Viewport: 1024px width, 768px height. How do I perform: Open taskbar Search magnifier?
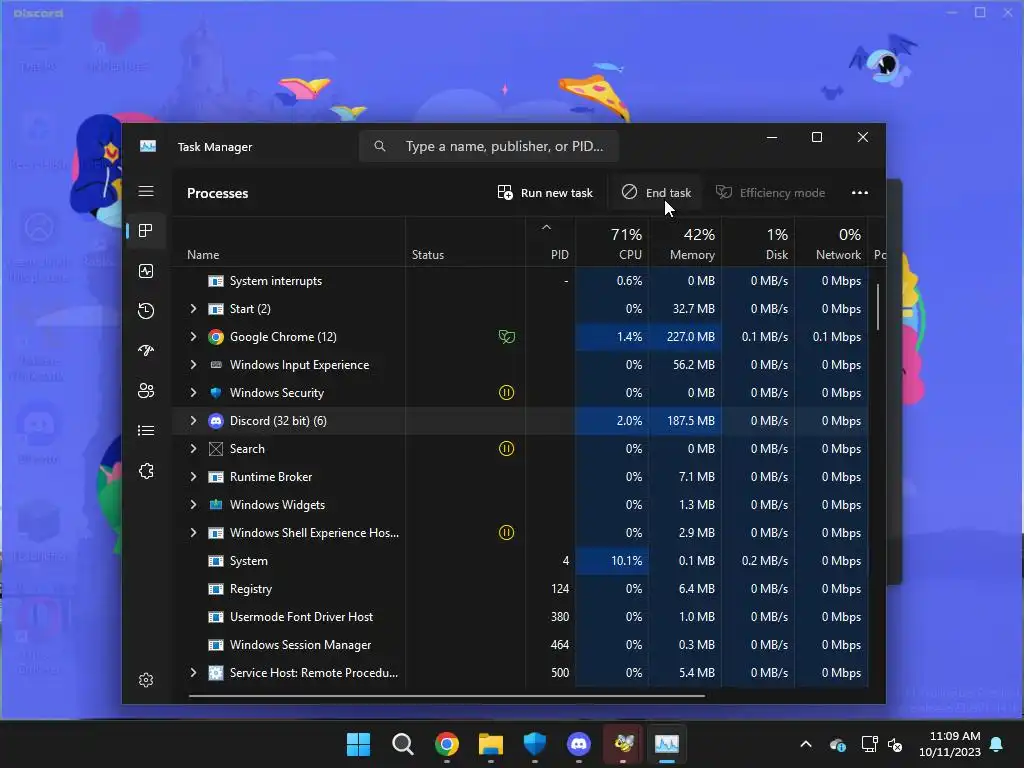(x=402, y=744)
